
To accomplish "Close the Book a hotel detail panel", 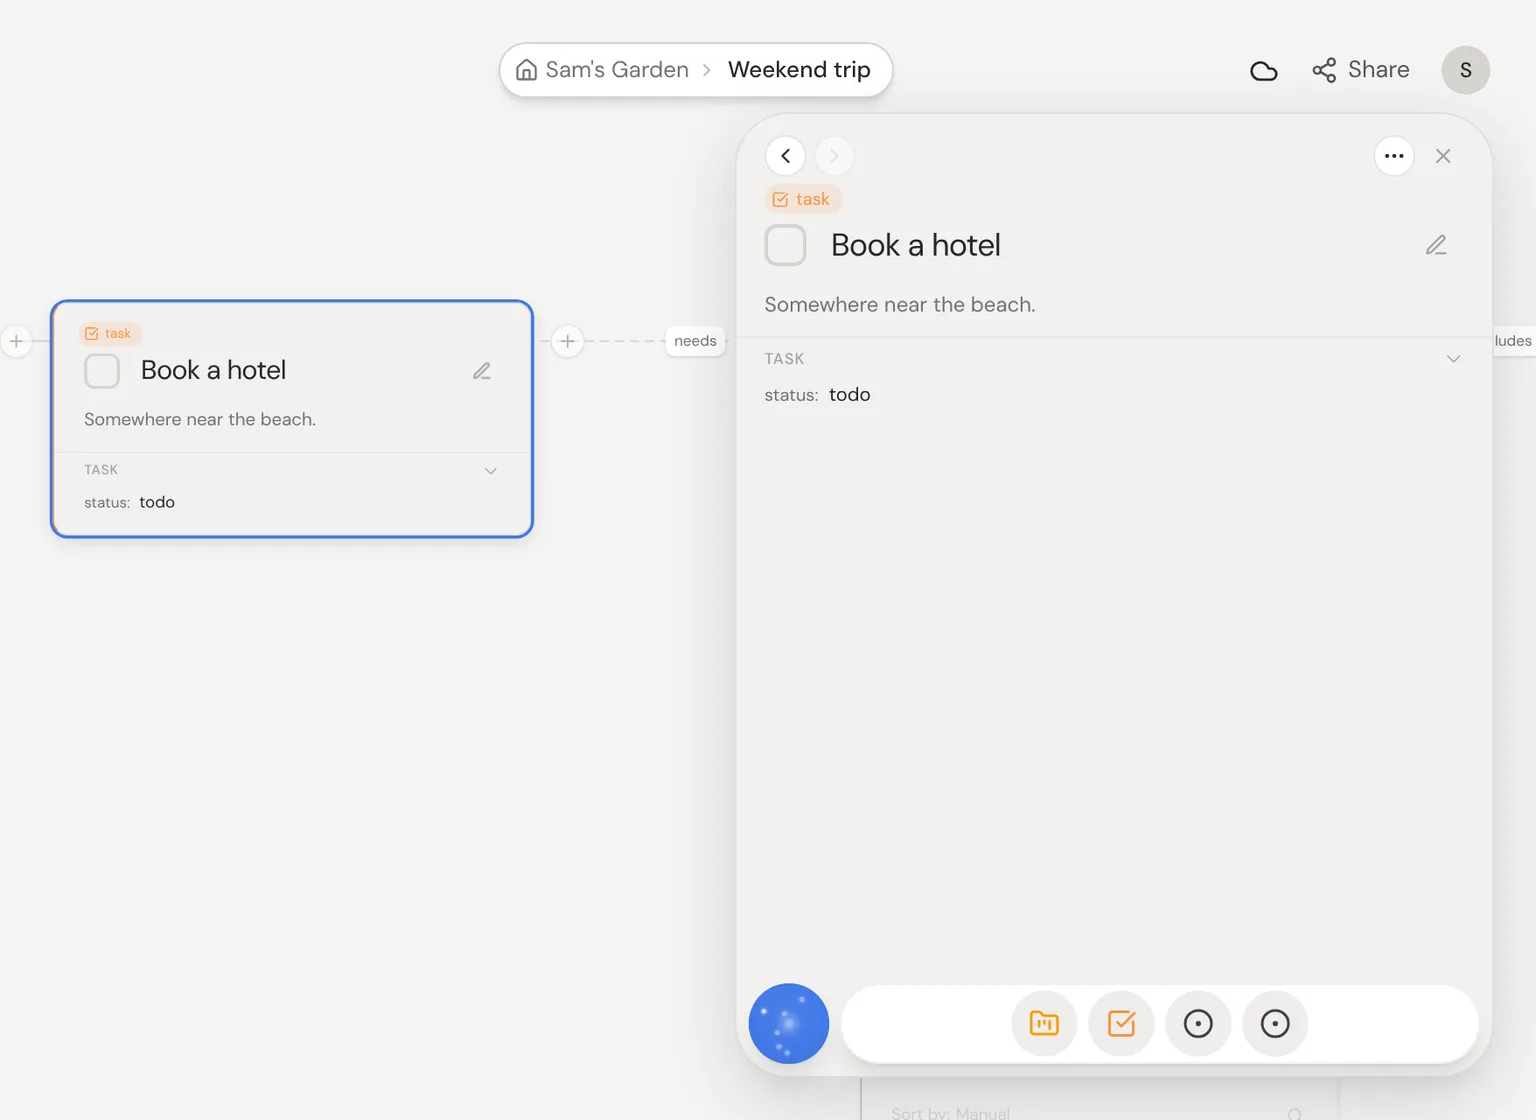I will click(x=1443, y=156).
